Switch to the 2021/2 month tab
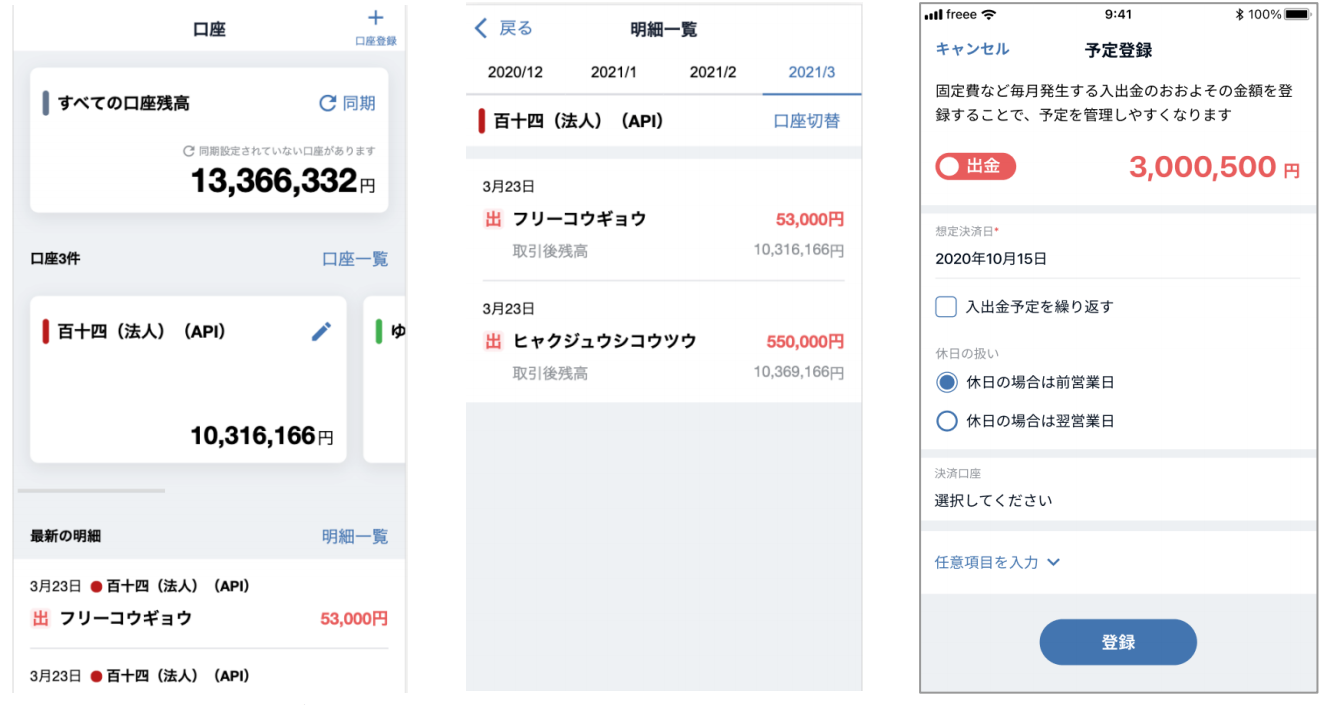 pyautogui.click(x=713, y=72)
